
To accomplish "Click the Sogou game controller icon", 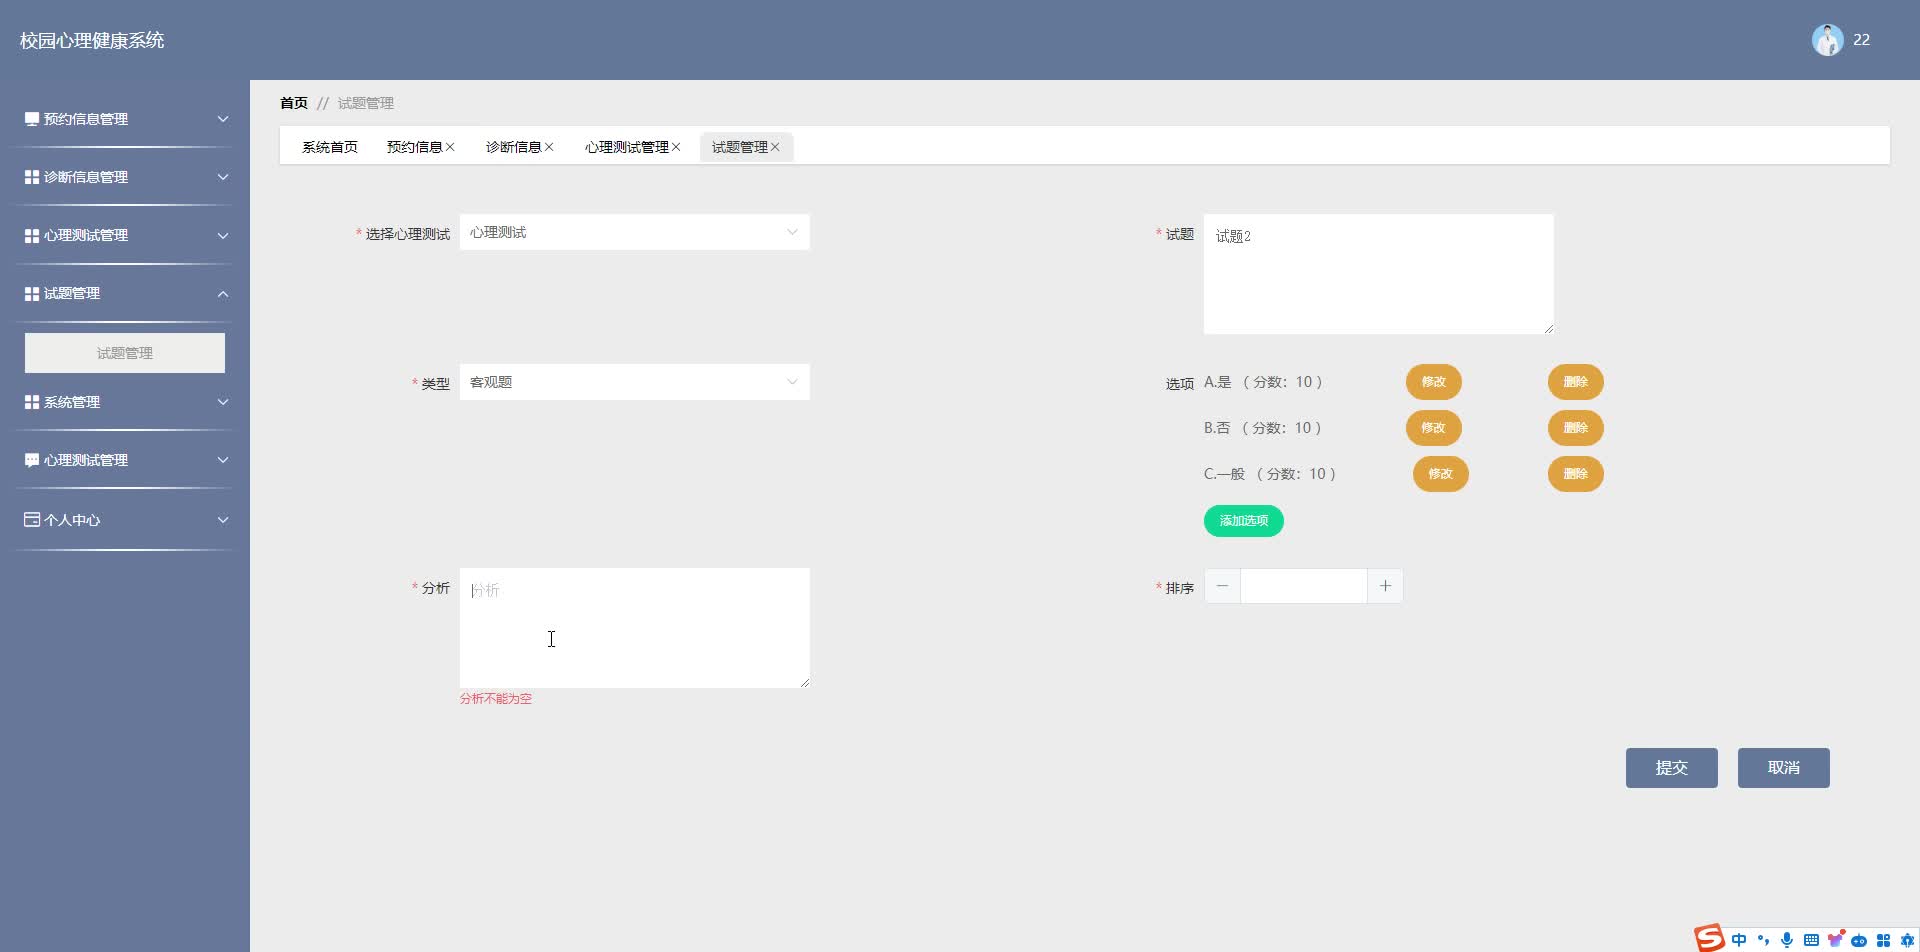I will [x=1859, y=940].
